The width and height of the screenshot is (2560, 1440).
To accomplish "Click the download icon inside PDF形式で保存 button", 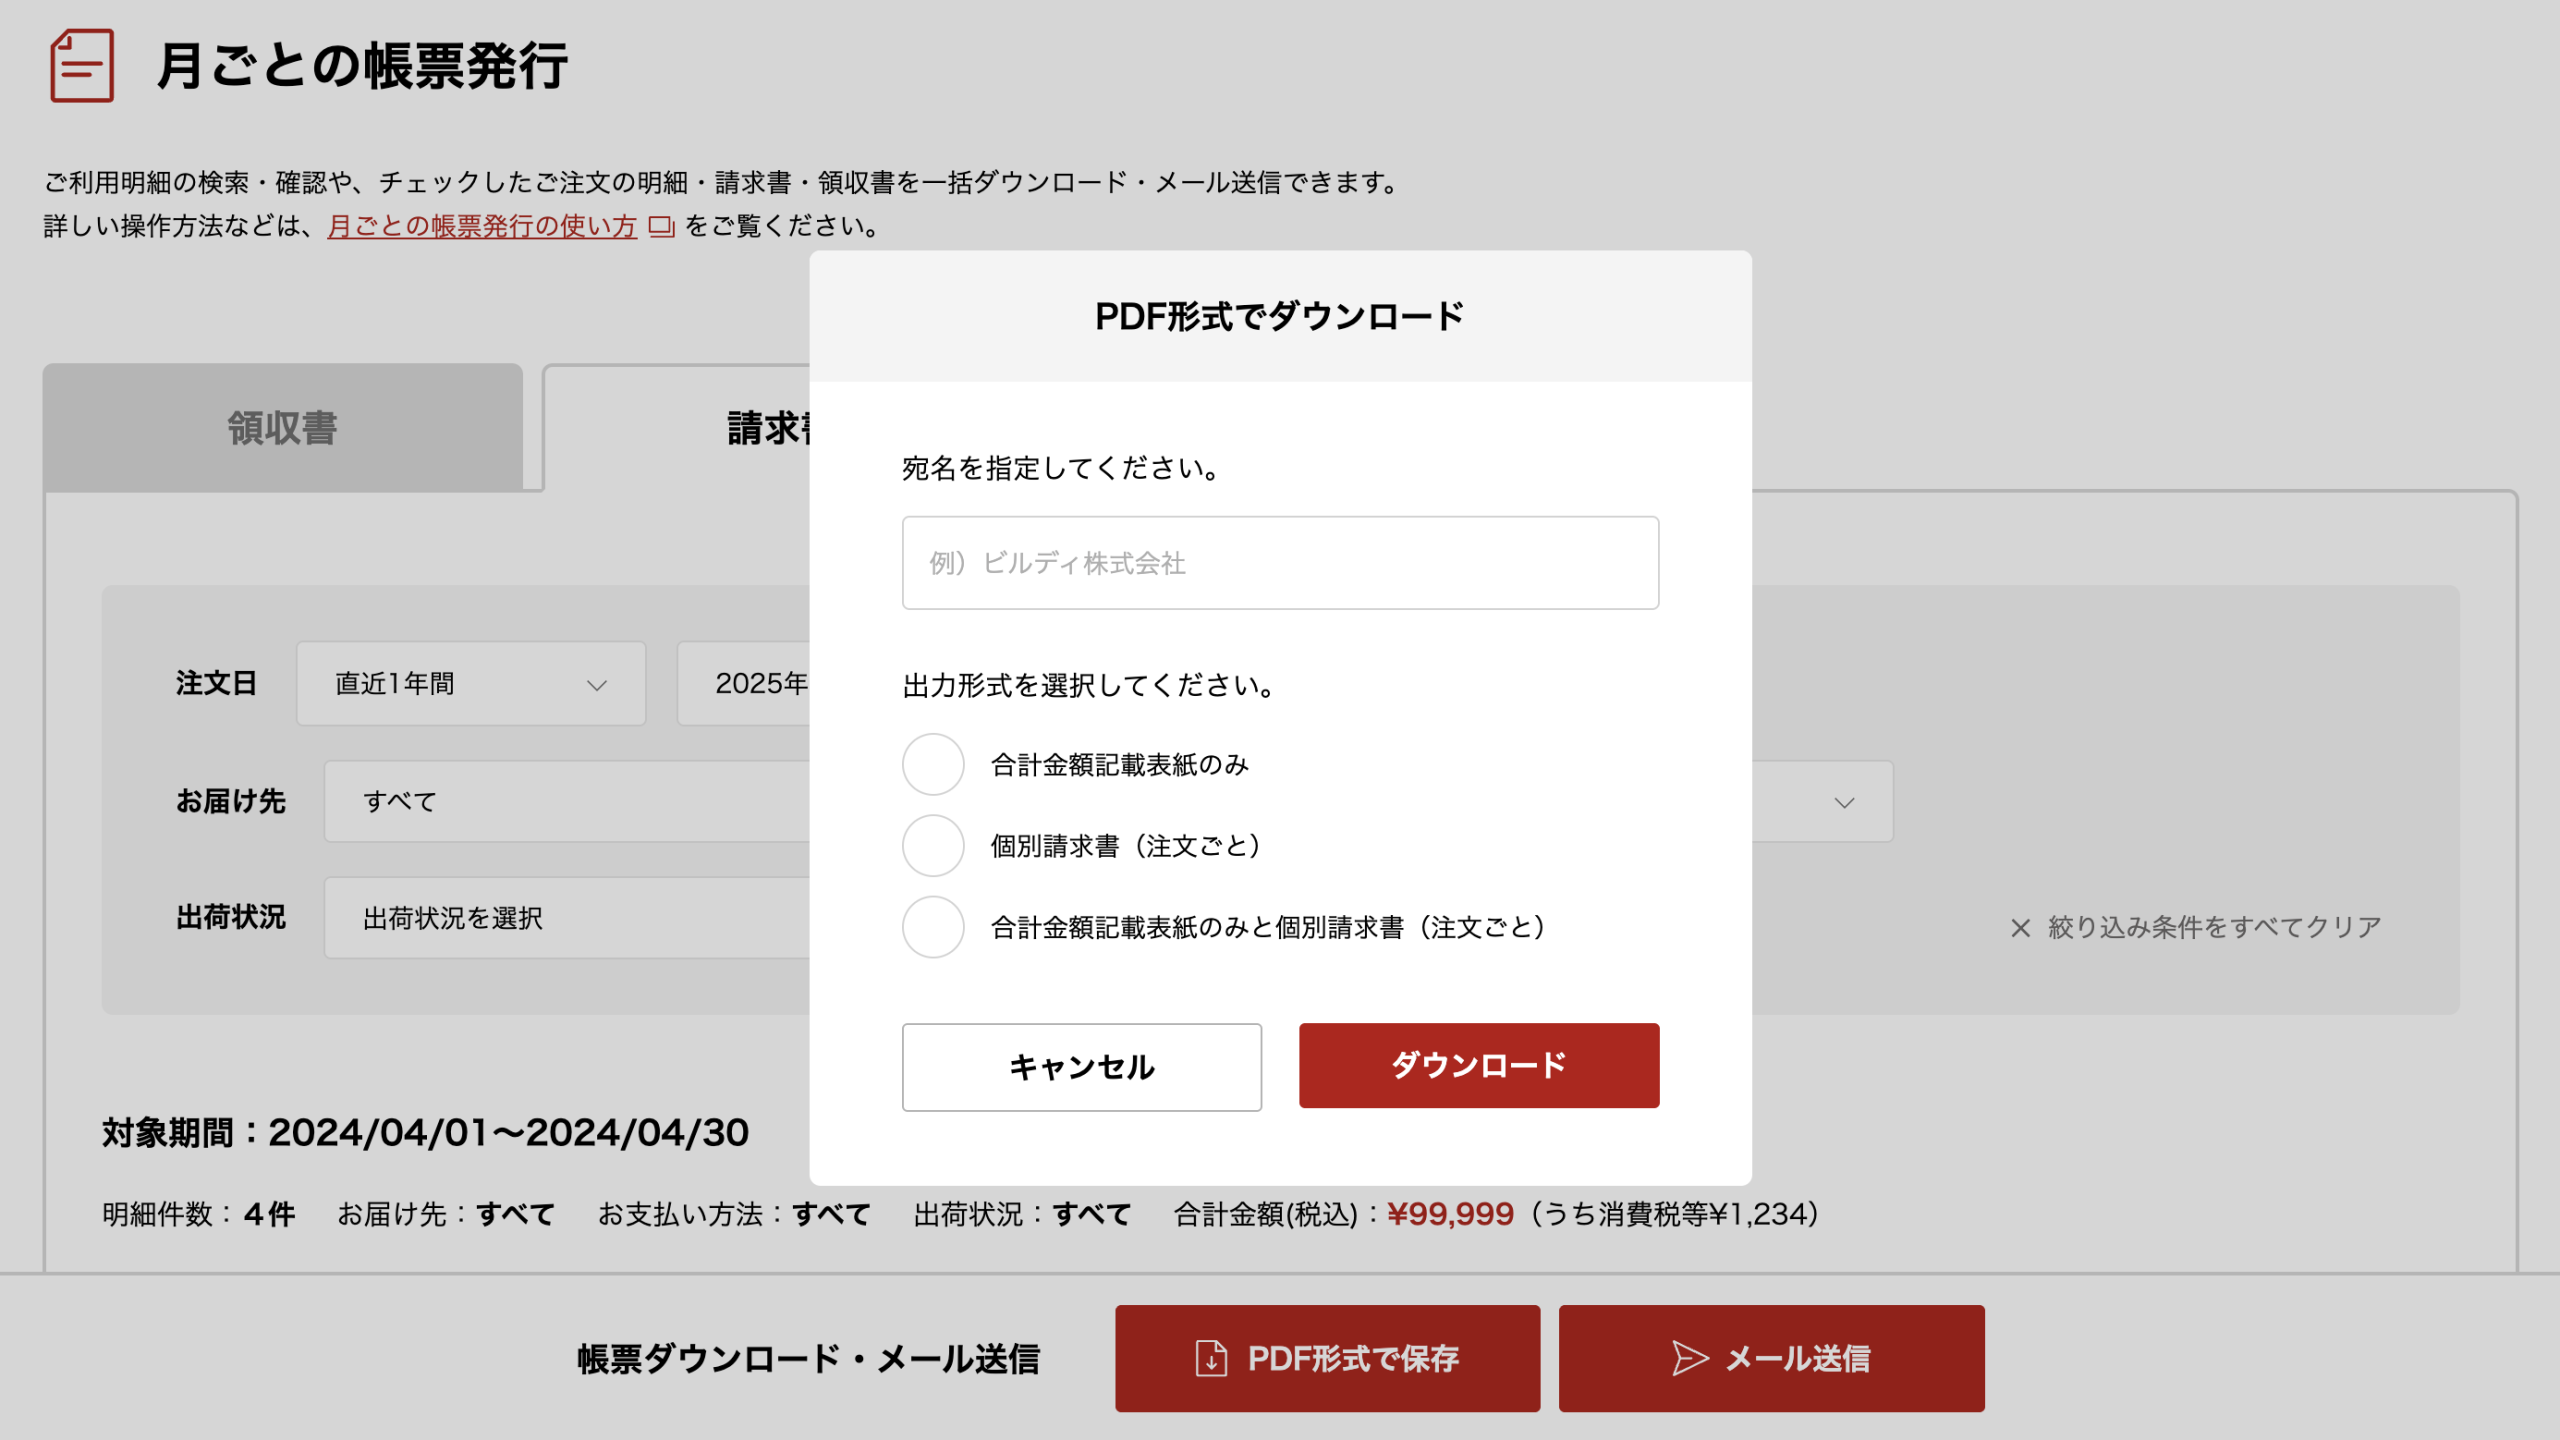I will point(1210,1358).
